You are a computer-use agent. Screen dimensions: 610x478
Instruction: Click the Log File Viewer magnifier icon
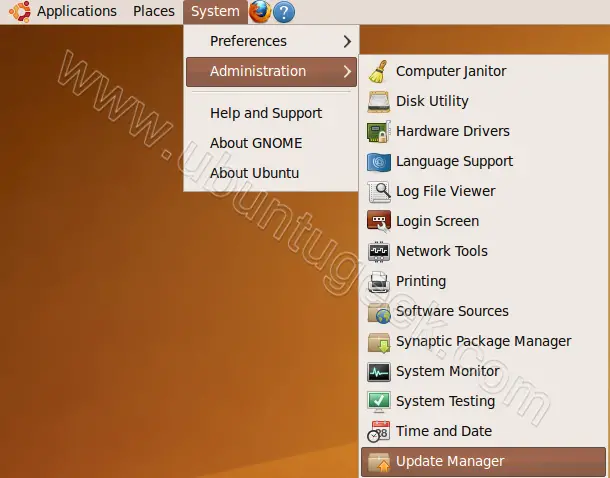coord(379,192)
